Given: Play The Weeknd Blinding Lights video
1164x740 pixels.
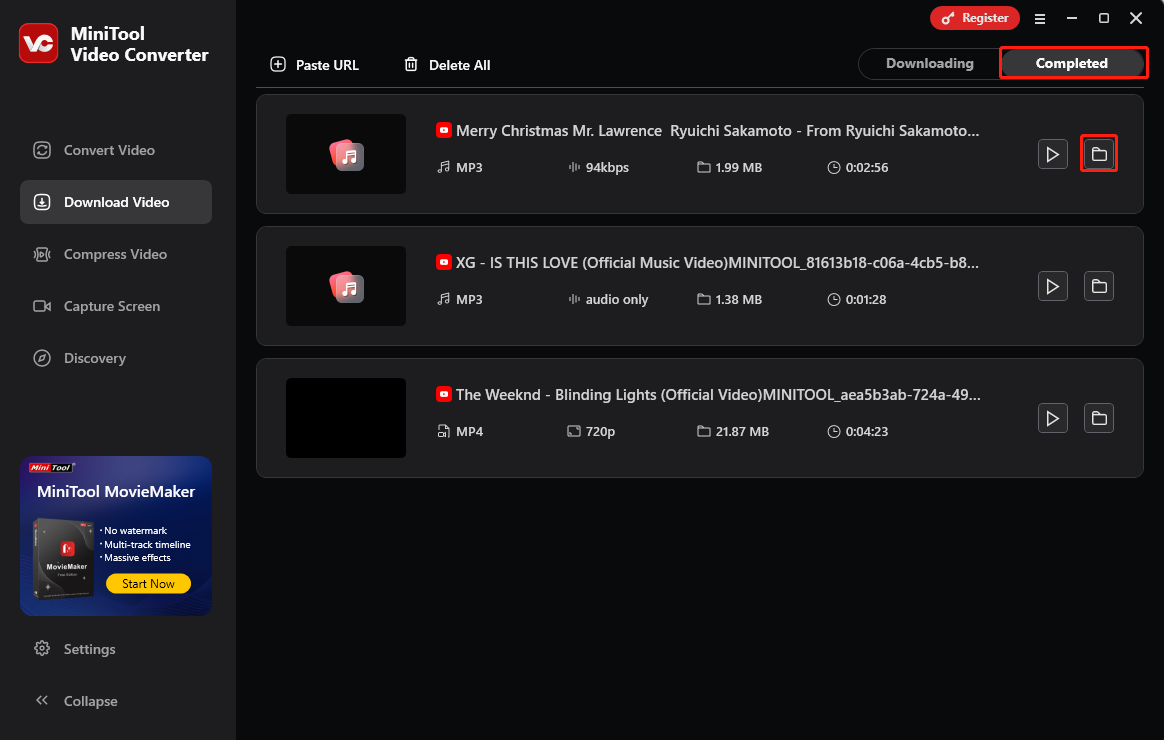Looking at the screenshot, I should (1052, 419).
